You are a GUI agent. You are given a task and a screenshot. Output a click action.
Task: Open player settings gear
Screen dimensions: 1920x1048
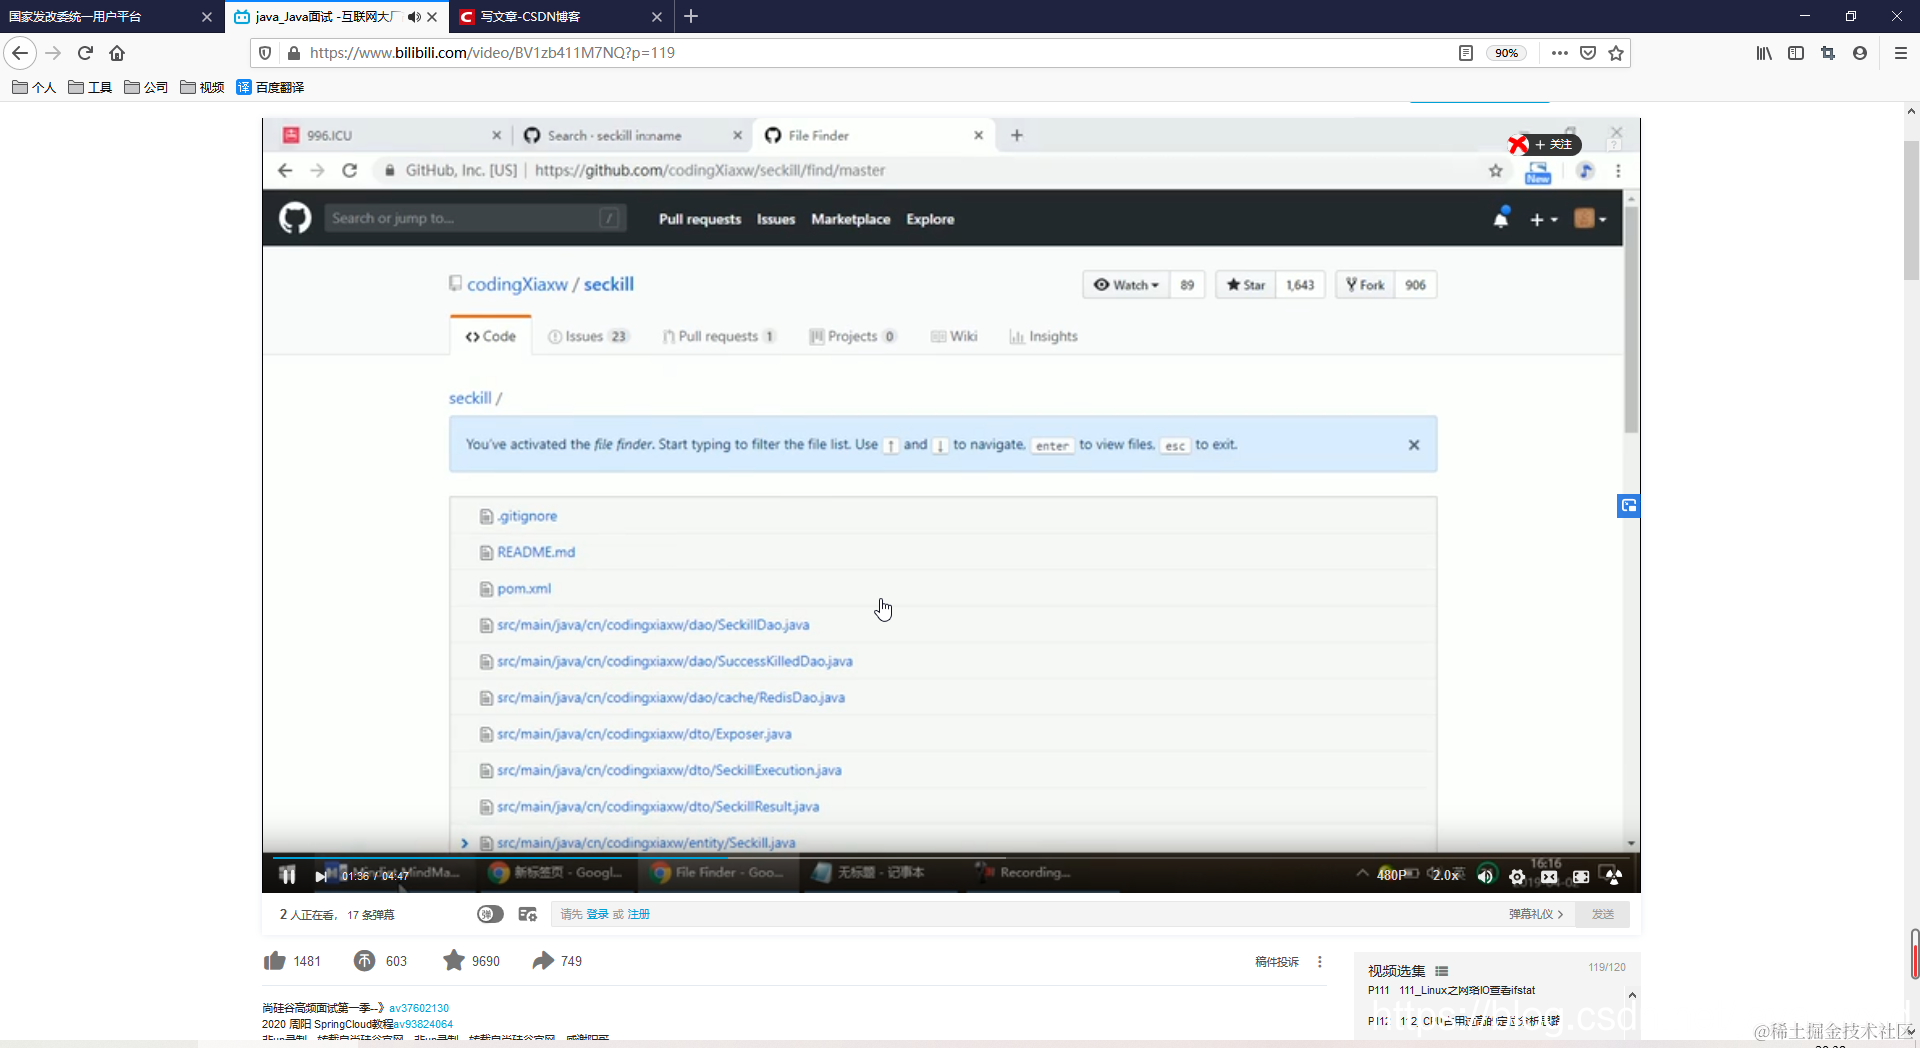(1517, 877)
